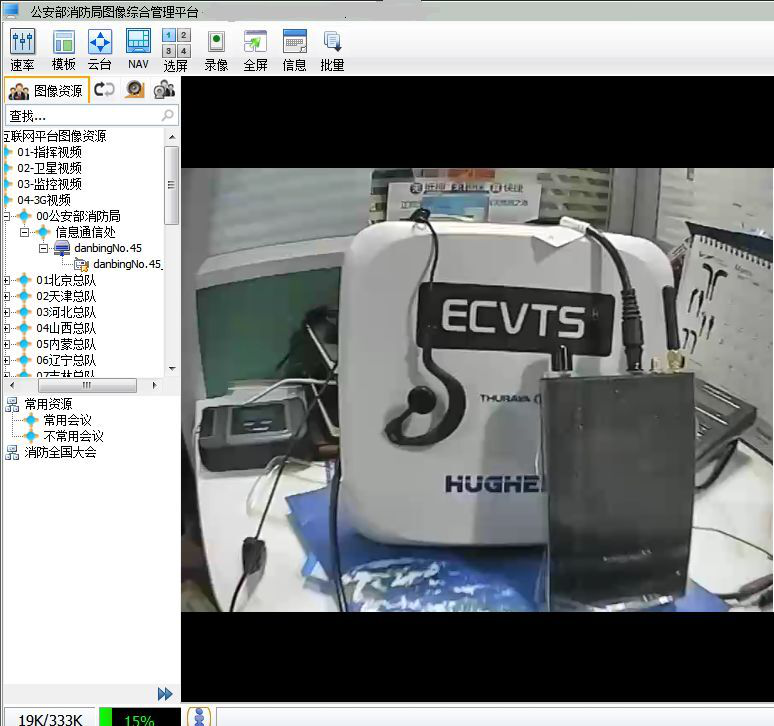Select 04-3G视频 tree item
Viewport: 774px width, 726px height.
click(44, 200)
